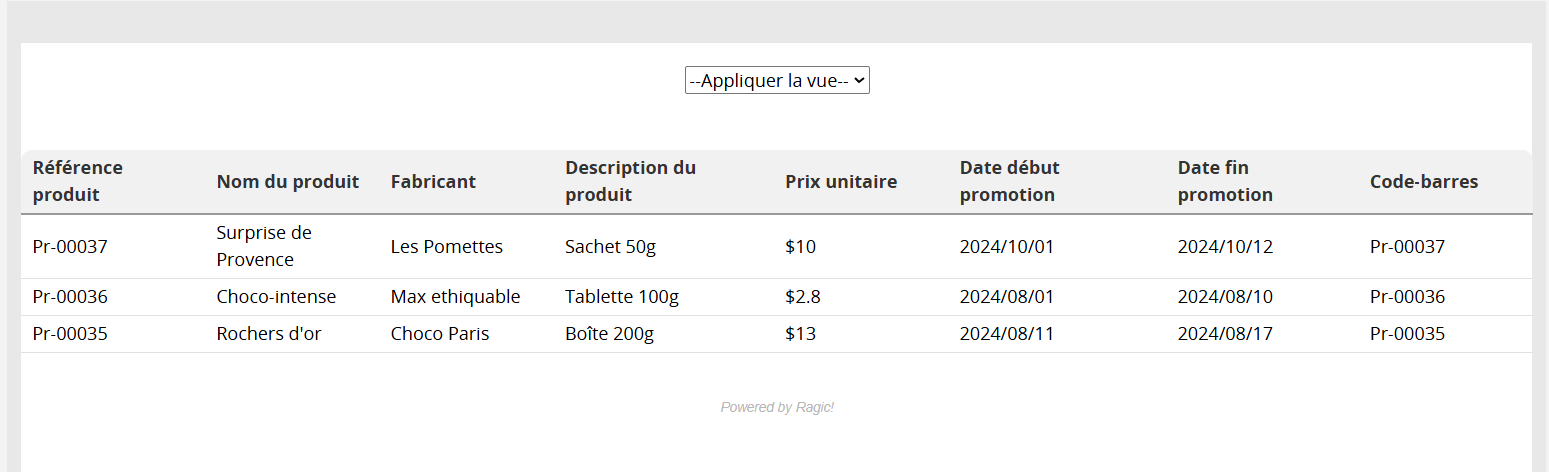Click Date fin promotion column header
This screenshot has width=1549, height=472.
(1225, 181)
